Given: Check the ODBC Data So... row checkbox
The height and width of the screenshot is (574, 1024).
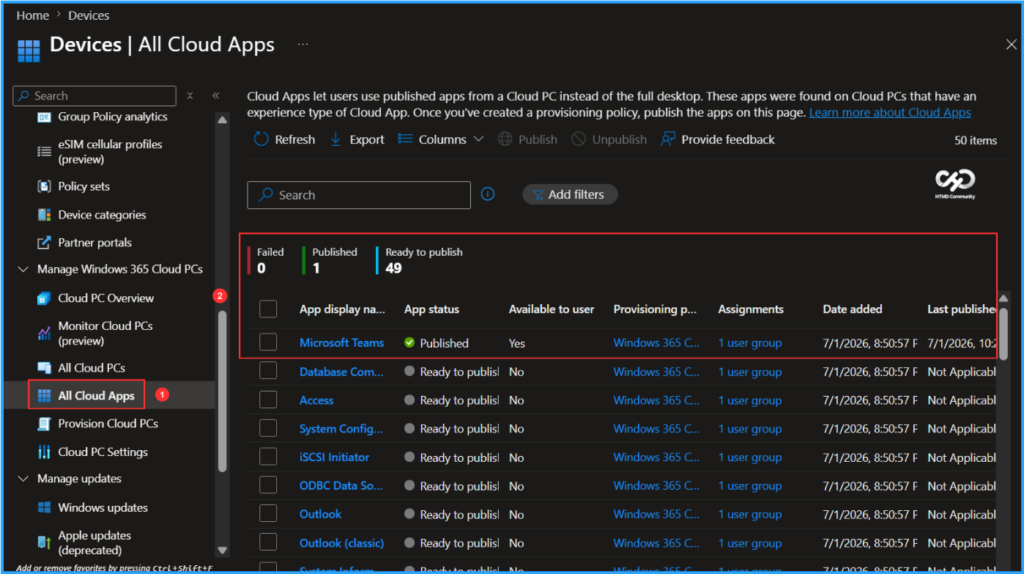Looking at the screenshot, I should pyautogui.click(x=268, y=485).
